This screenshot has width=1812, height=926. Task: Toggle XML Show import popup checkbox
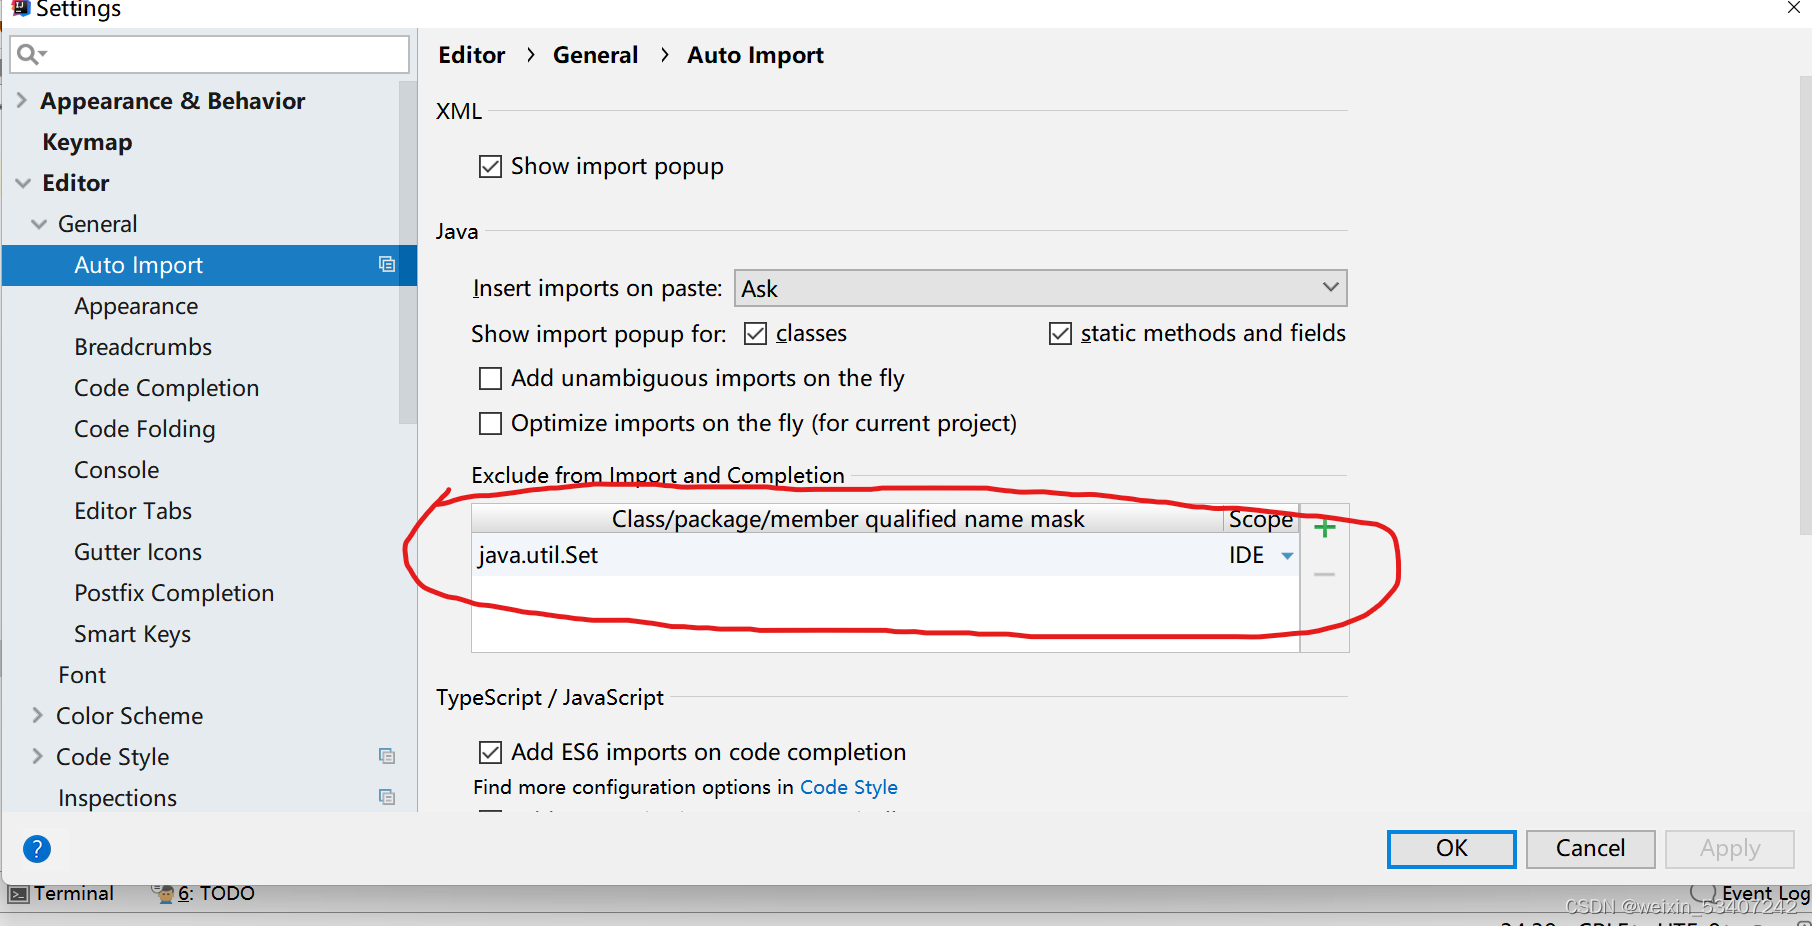pyautogui.click(x=490, y=166)
